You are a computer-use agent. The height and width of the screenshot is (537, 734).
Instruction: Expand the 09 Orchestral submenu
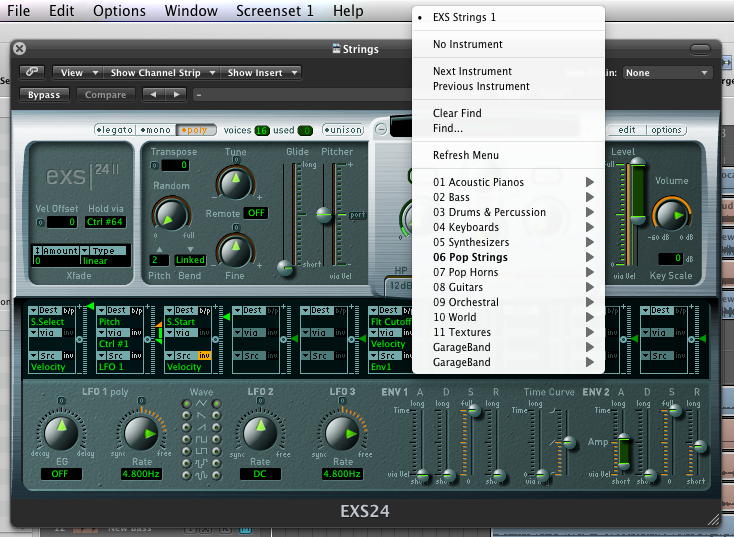coord(508,302)
